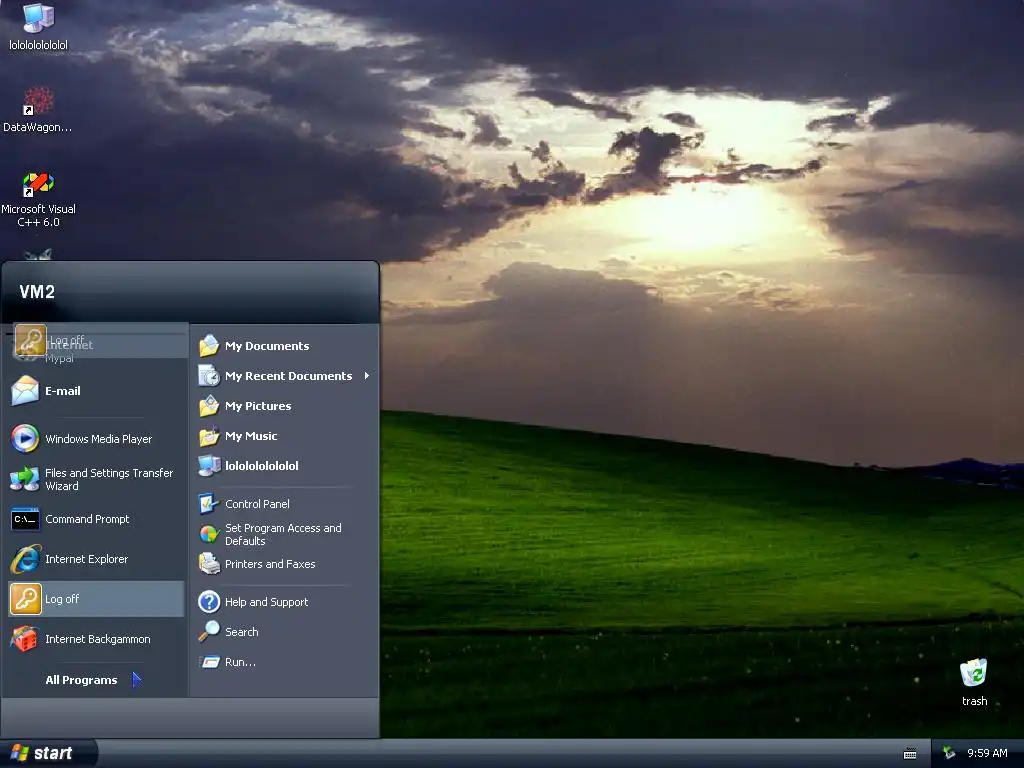Image resolution: width=1024 pixels, height=768 pixels.
Task: Click the 9:59 AM taskbar clock
Action: point(987,753)
